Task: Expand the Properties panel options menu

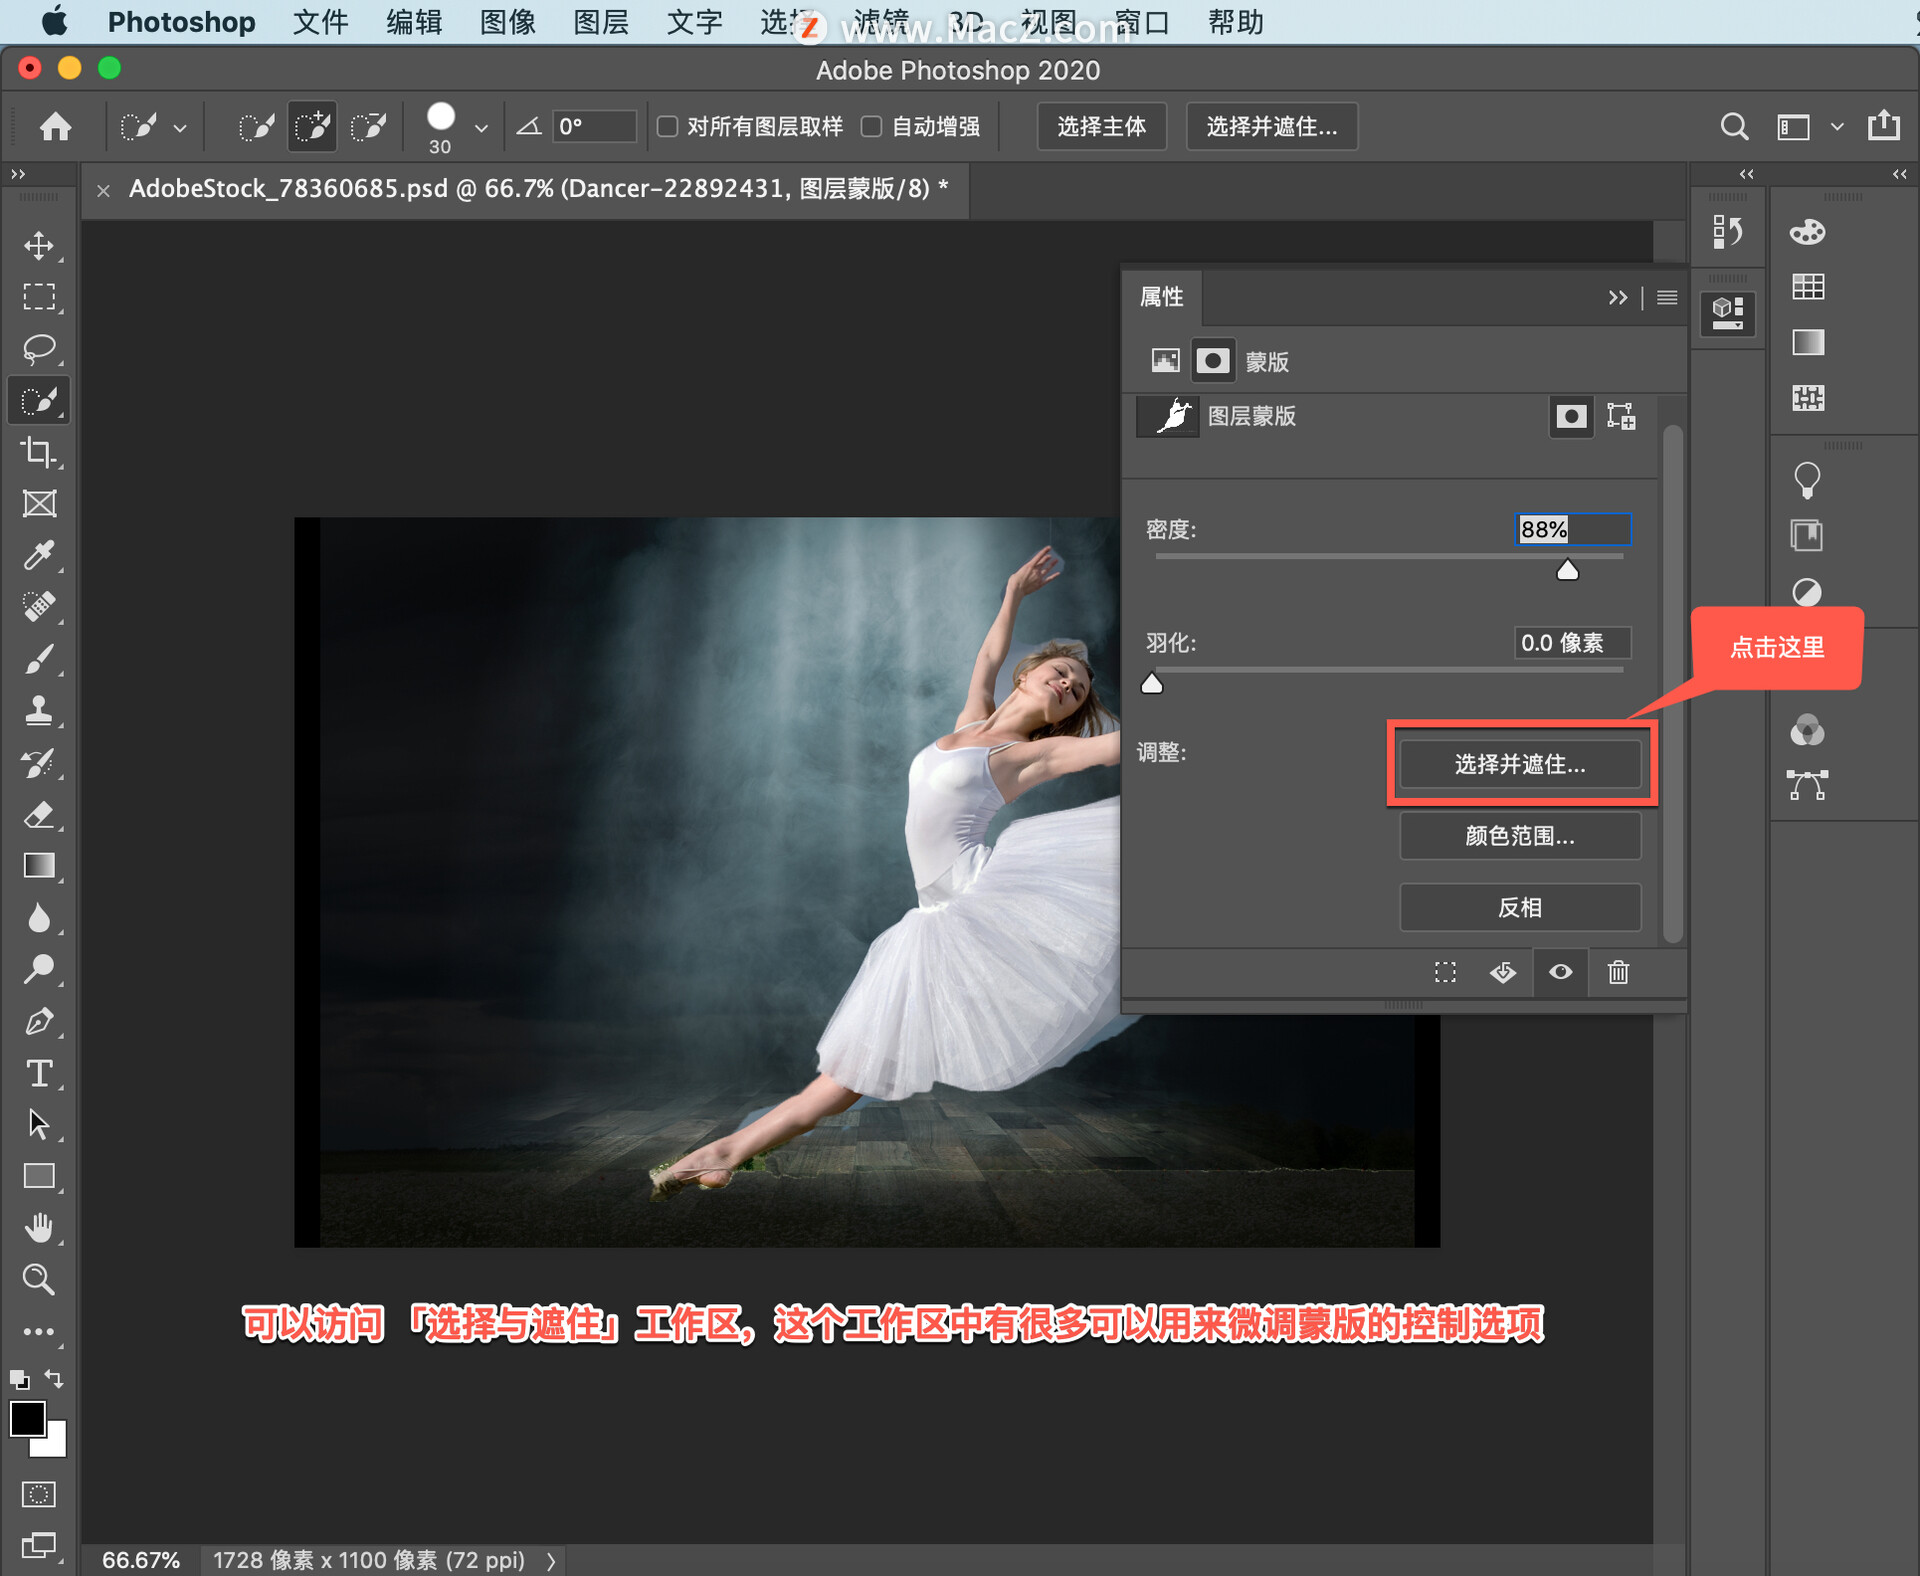Action: point(1670,300)
